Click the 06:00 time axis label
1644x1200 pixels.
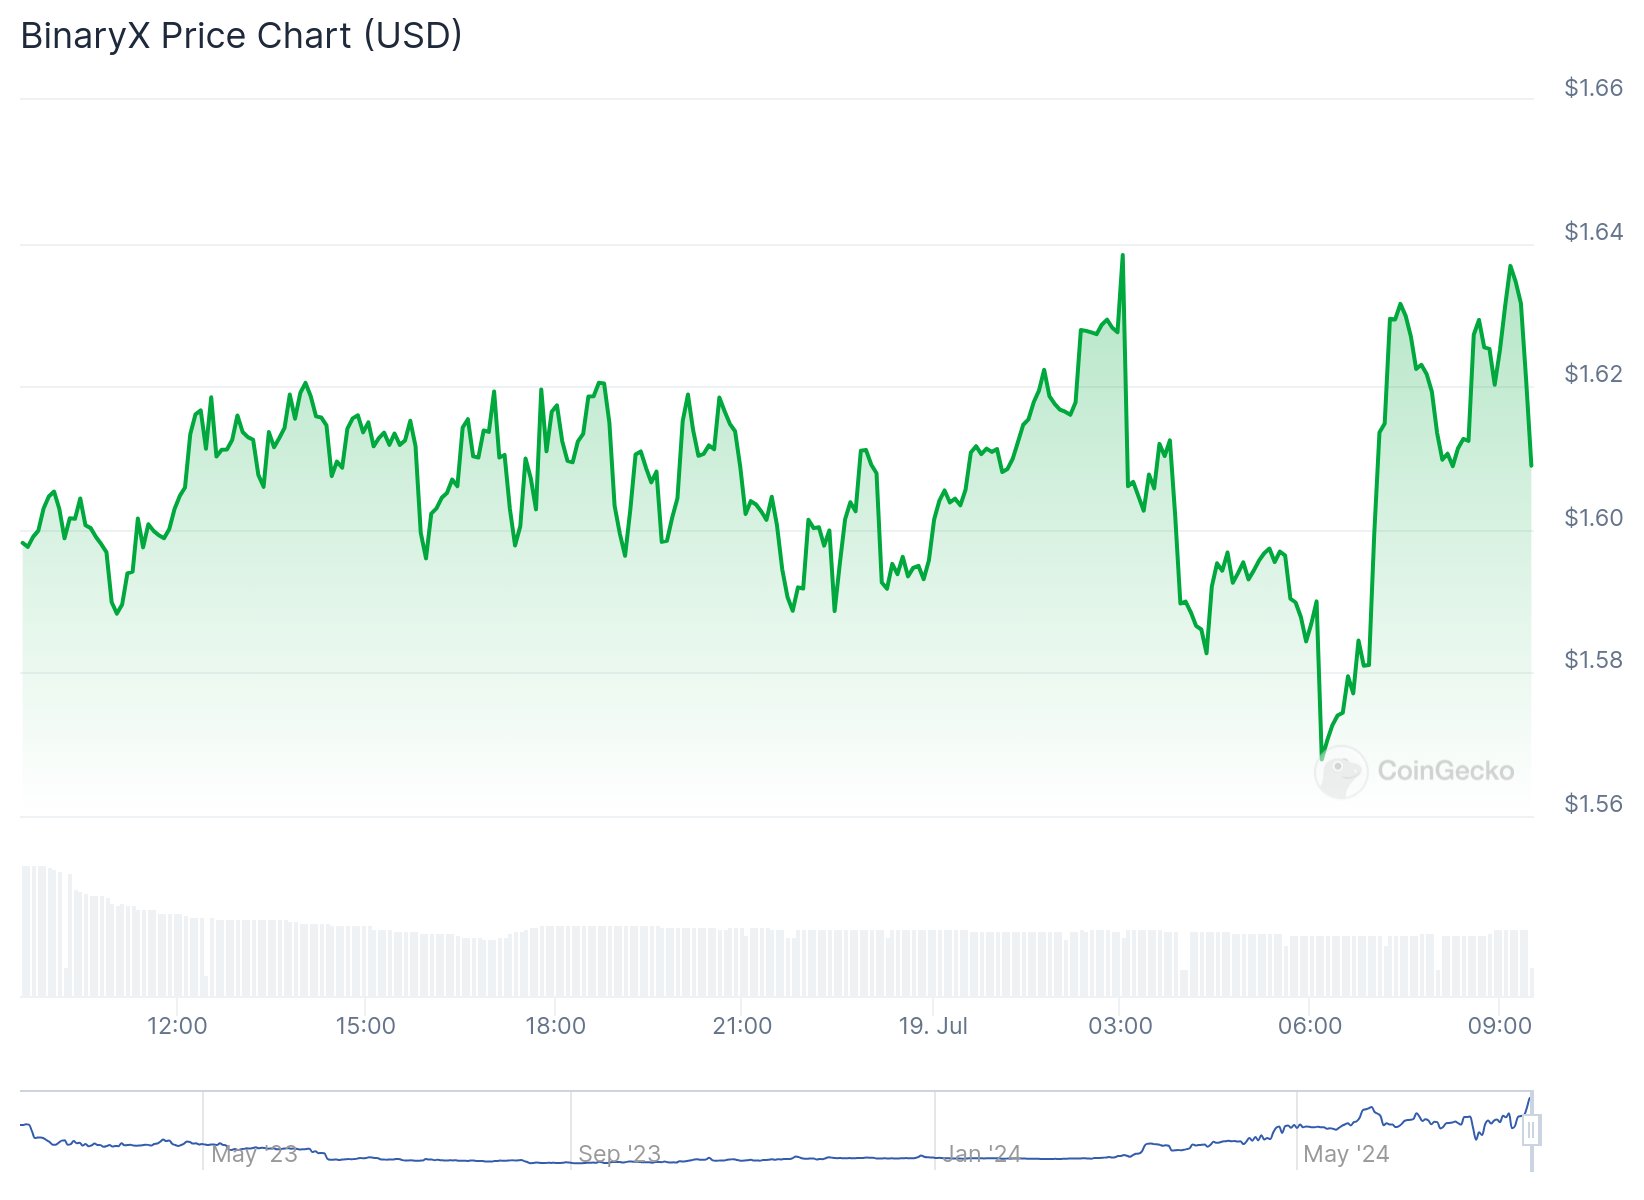point(1310,1026)
